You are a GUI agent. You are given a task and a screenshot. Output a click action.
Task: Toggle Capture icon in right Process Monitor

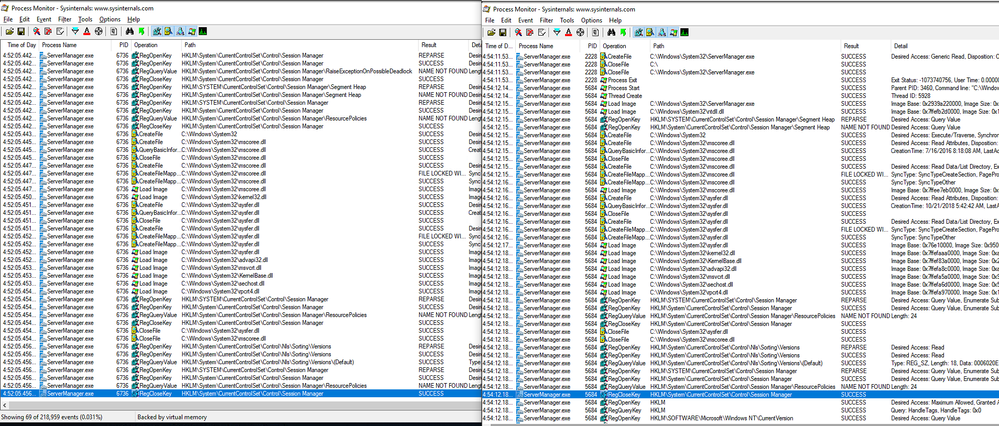[x=518, y=31]
